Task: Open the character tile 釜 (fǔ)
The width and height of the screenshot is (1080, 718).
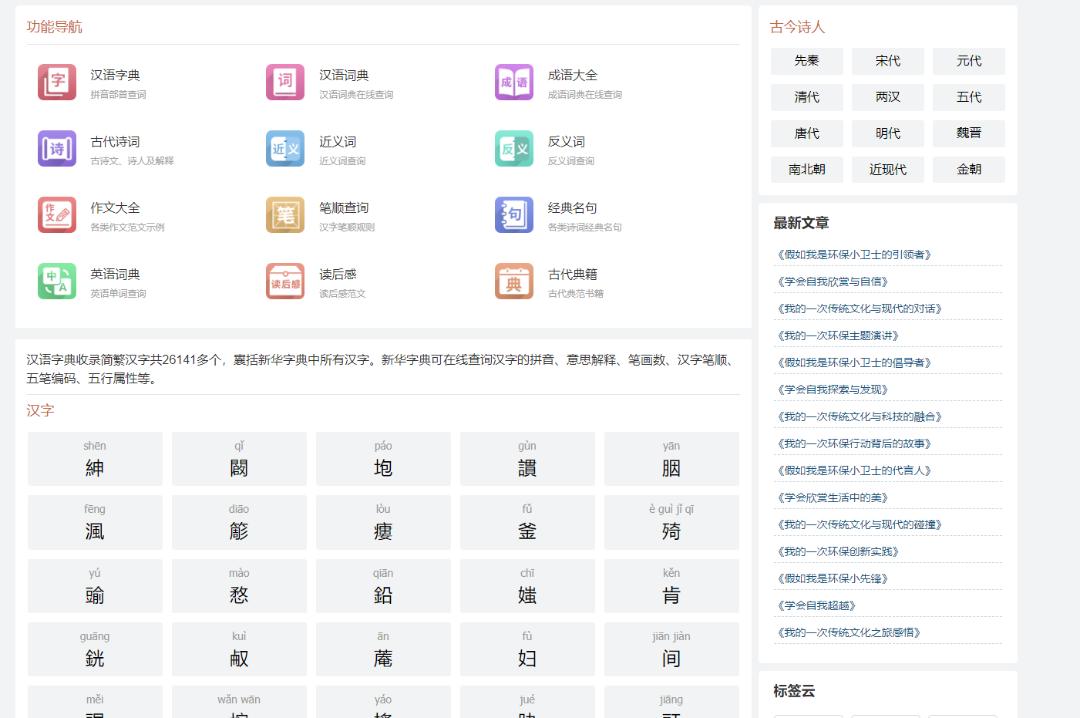Action: tap(527, 522)
